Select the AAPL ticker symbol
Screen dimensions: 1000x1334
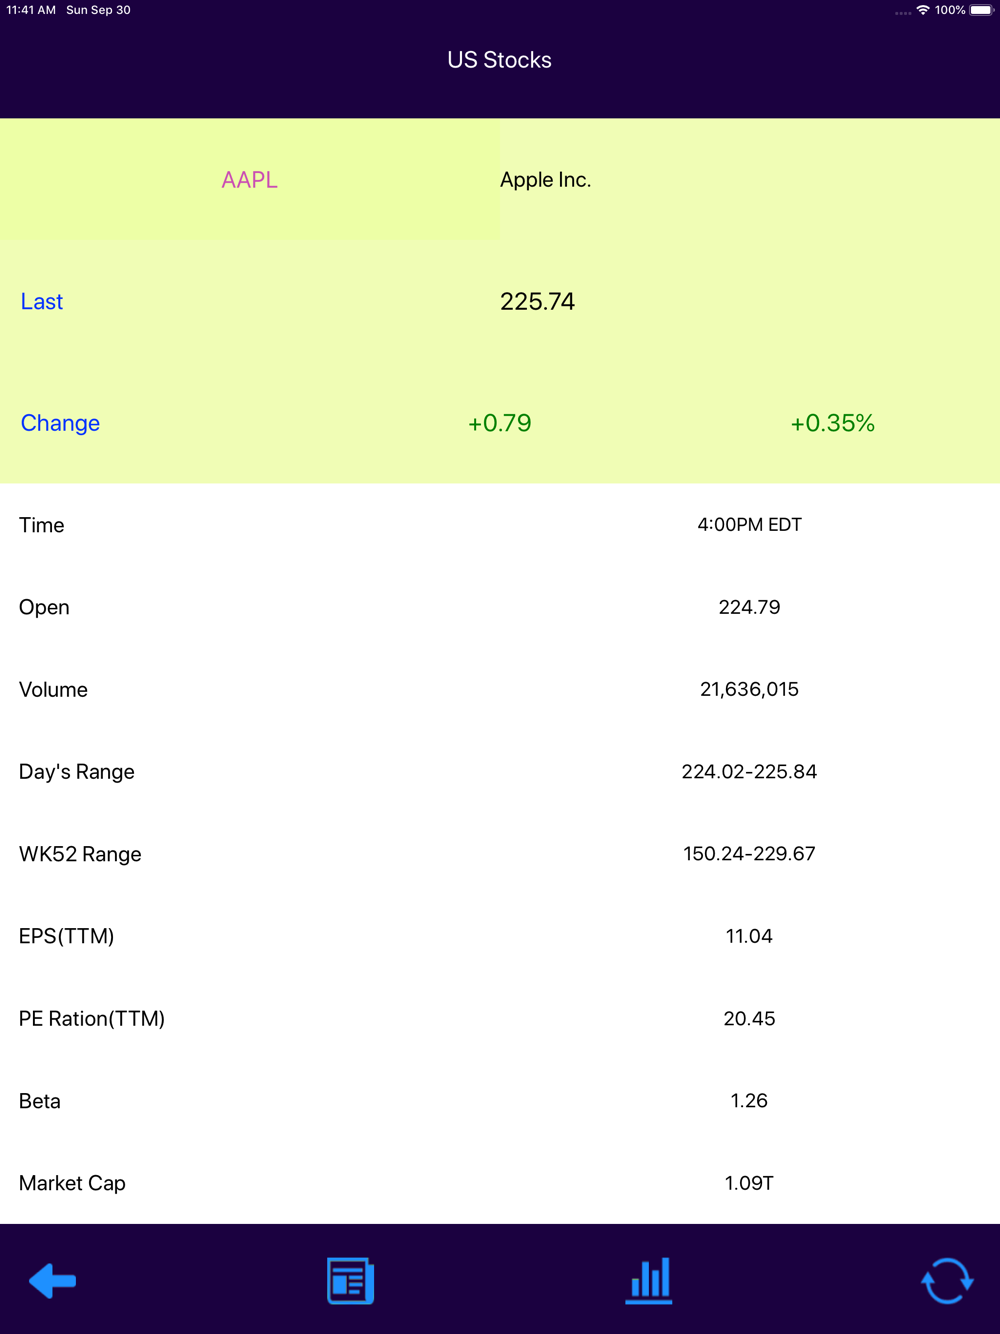click(249, 180)
